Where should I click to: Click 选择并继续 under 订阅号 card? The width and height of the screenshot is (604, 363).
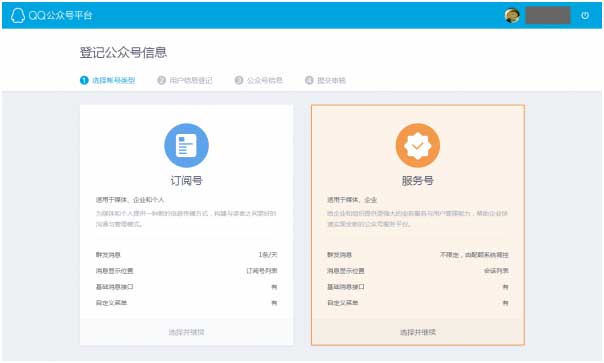click(x=186, y=332)
